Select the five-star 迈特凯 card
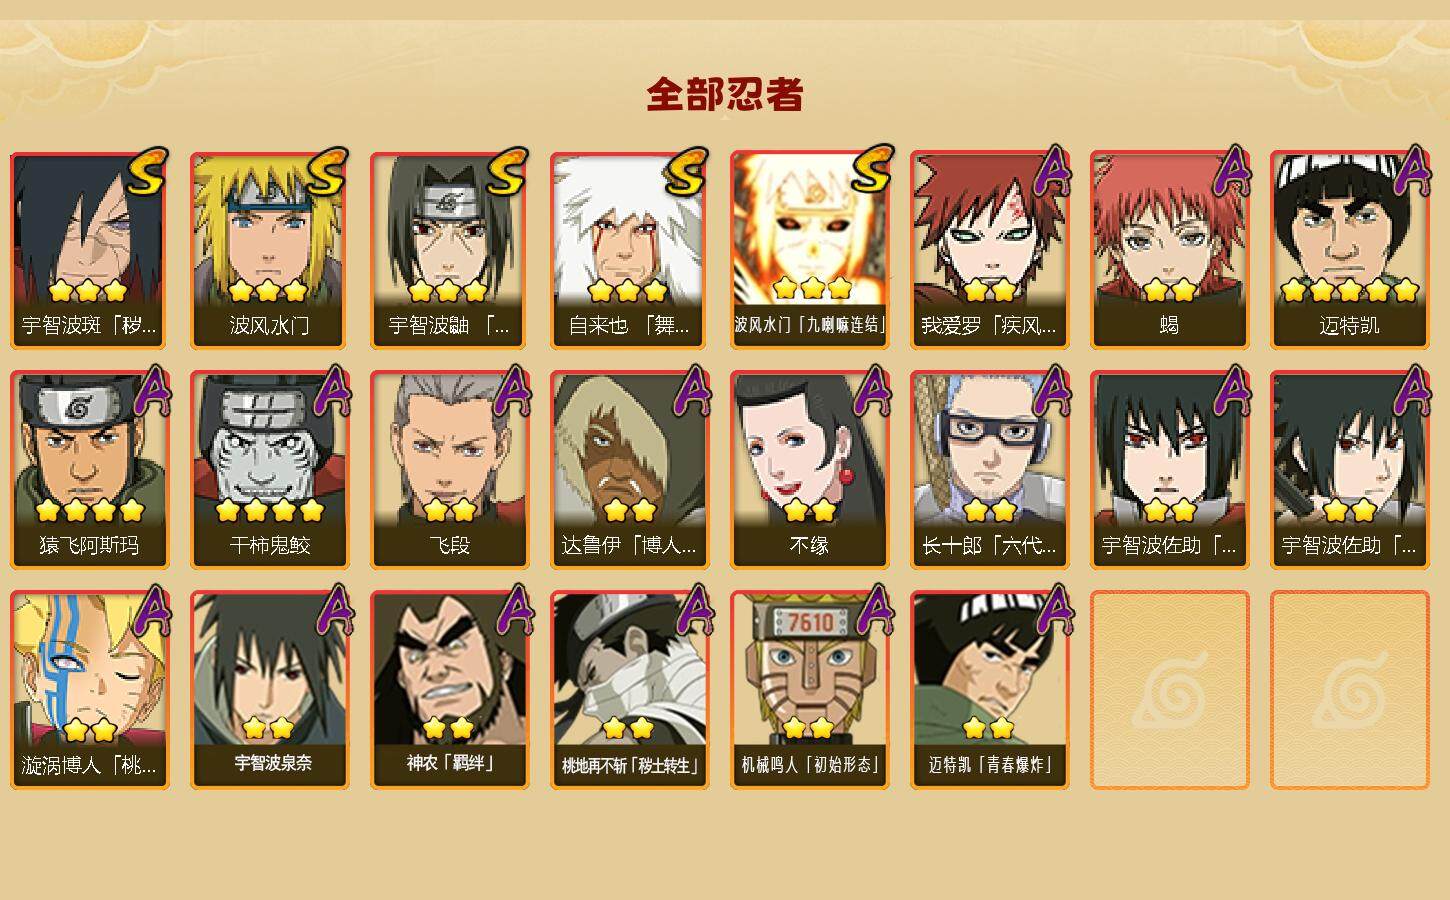The image size is (1450, 900). (1349, 250)
